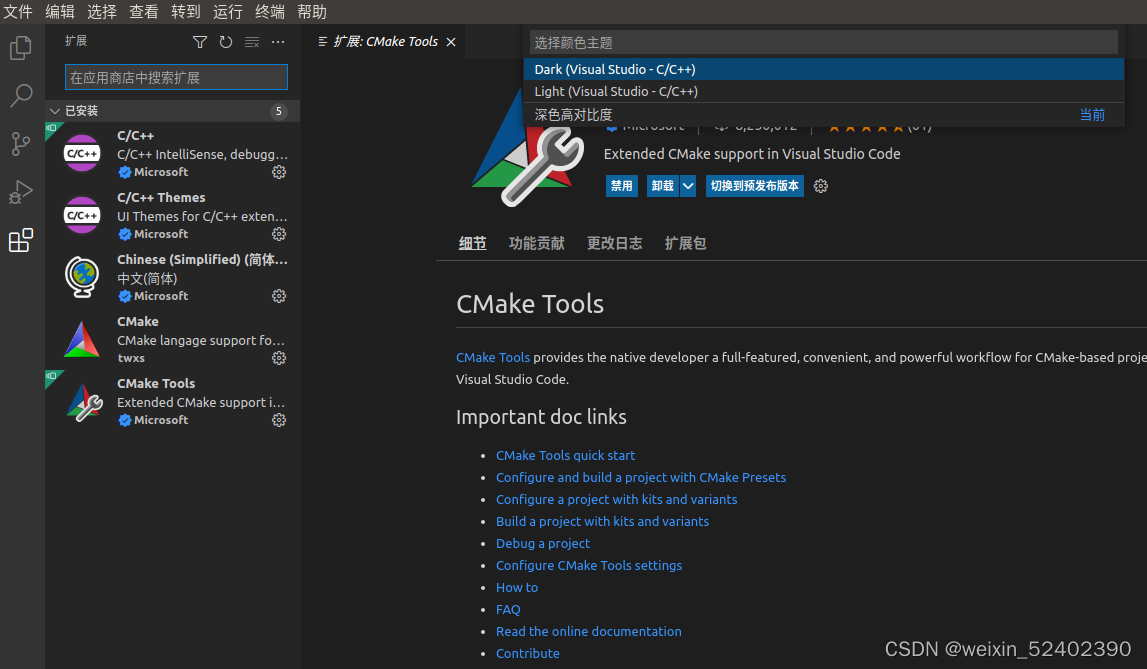Viewport: 1147px width, 669px height.
Task: Click the 禁用 button
Action: point(622,186)
